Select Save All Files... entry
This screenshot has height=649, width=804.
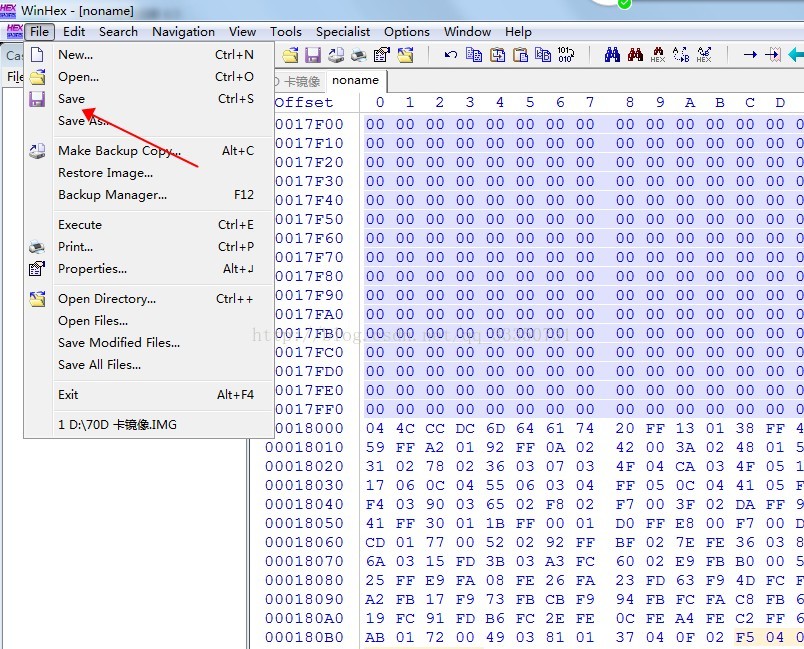(149, 364)
